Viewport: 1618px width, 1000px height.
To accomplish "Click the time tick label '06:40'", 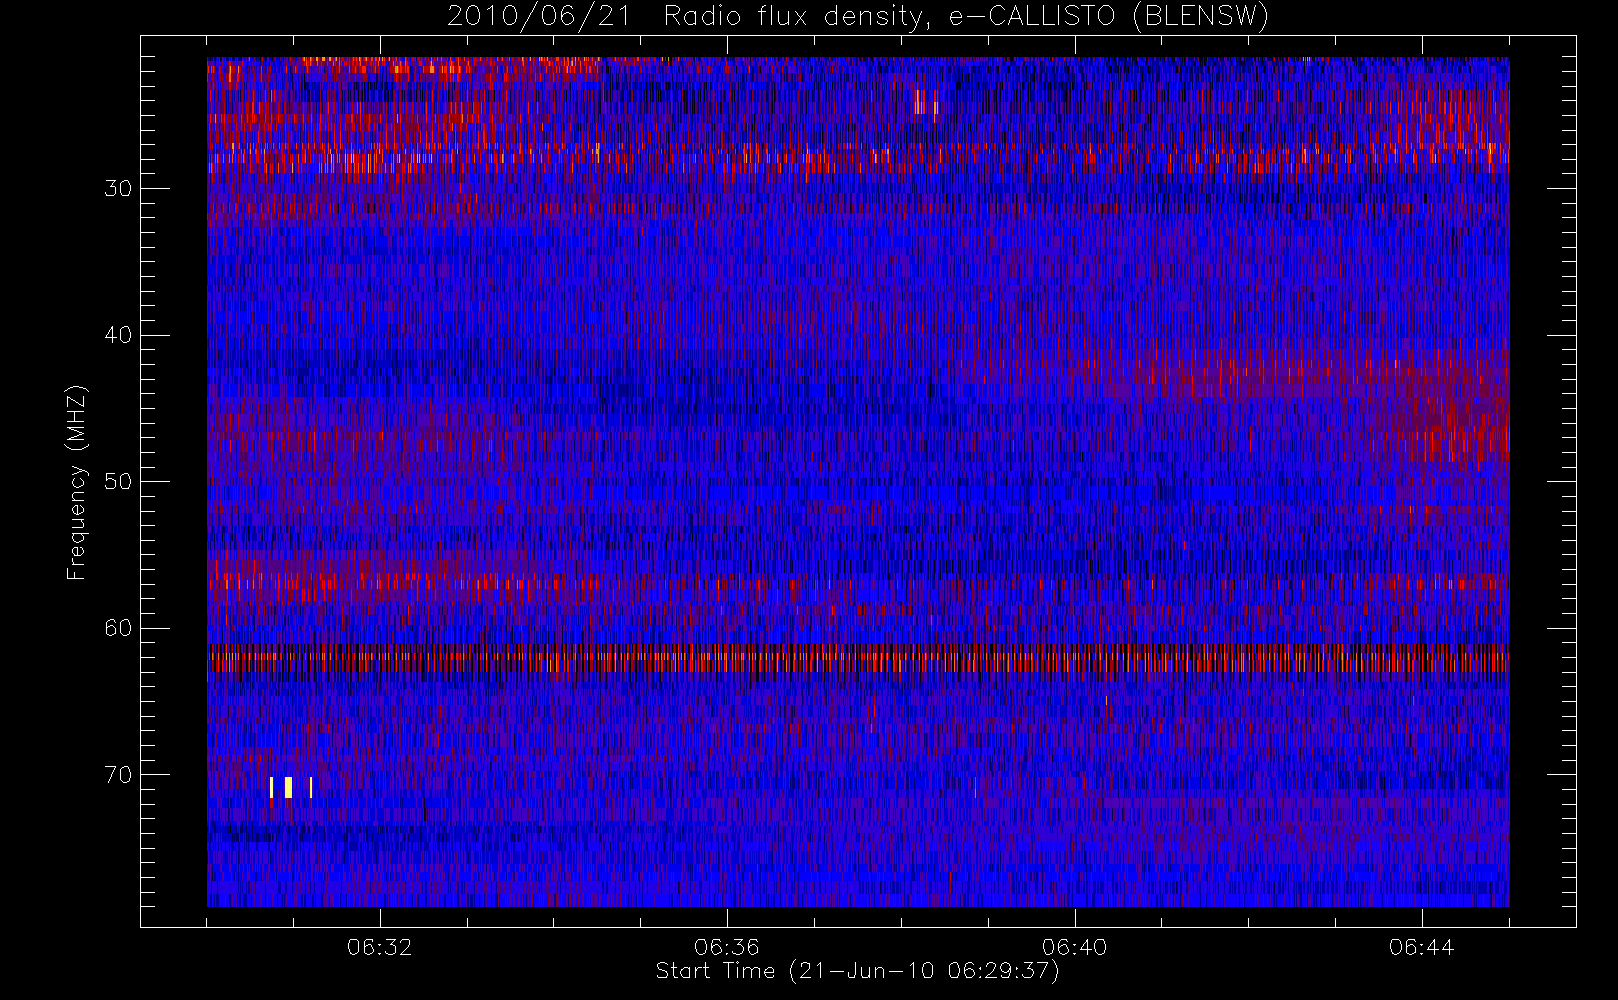I will coord(1074,947).
